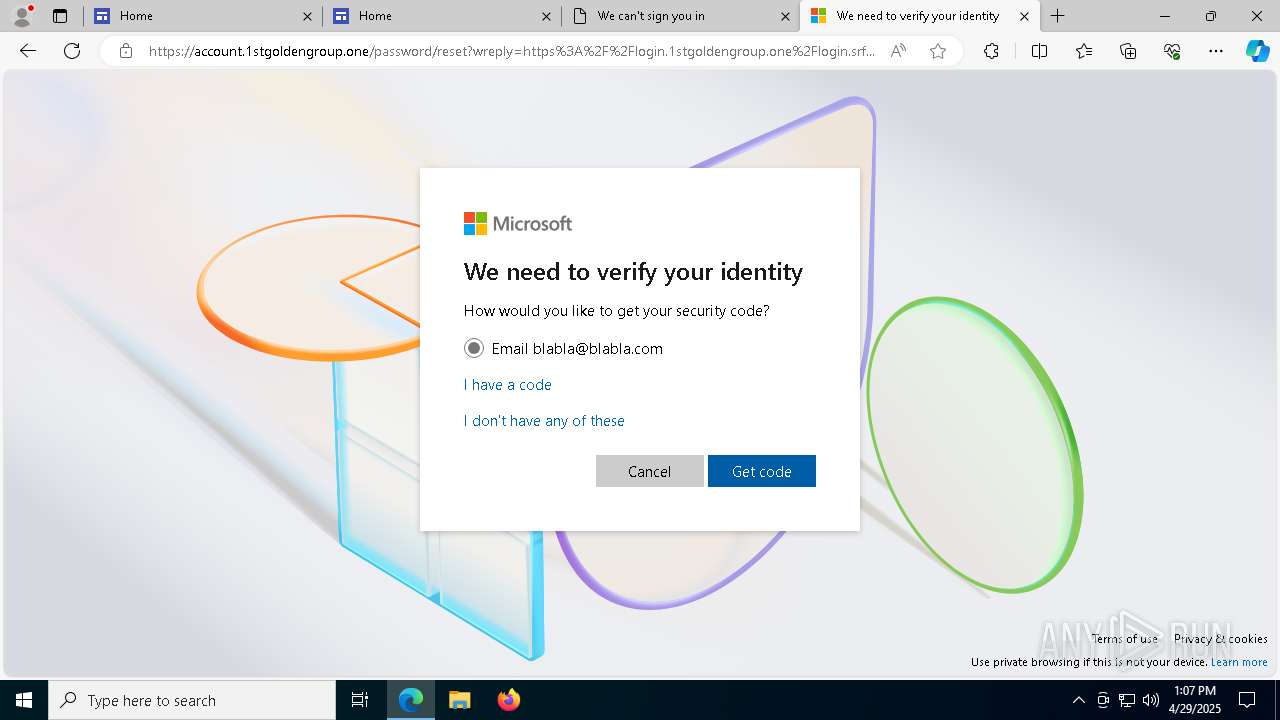Reload the page with the refresh icon
Screen dimensions: 1280x720
click(x=72, y=51)
